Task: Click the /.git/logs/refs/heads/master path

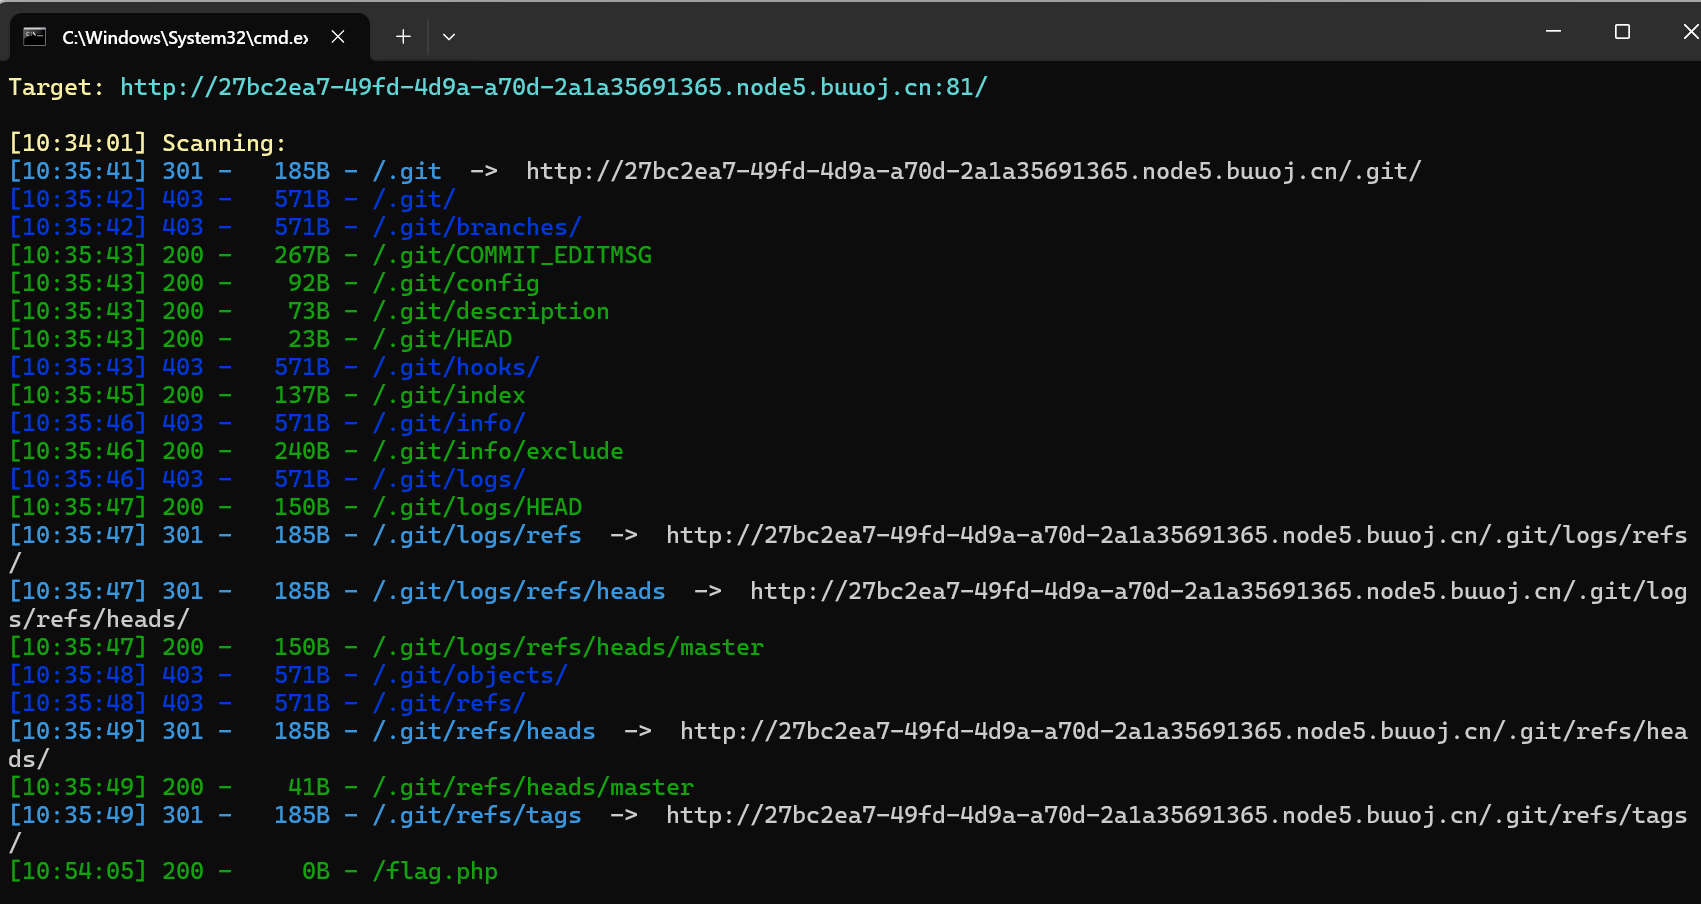Action: click(x=568, y=648)
